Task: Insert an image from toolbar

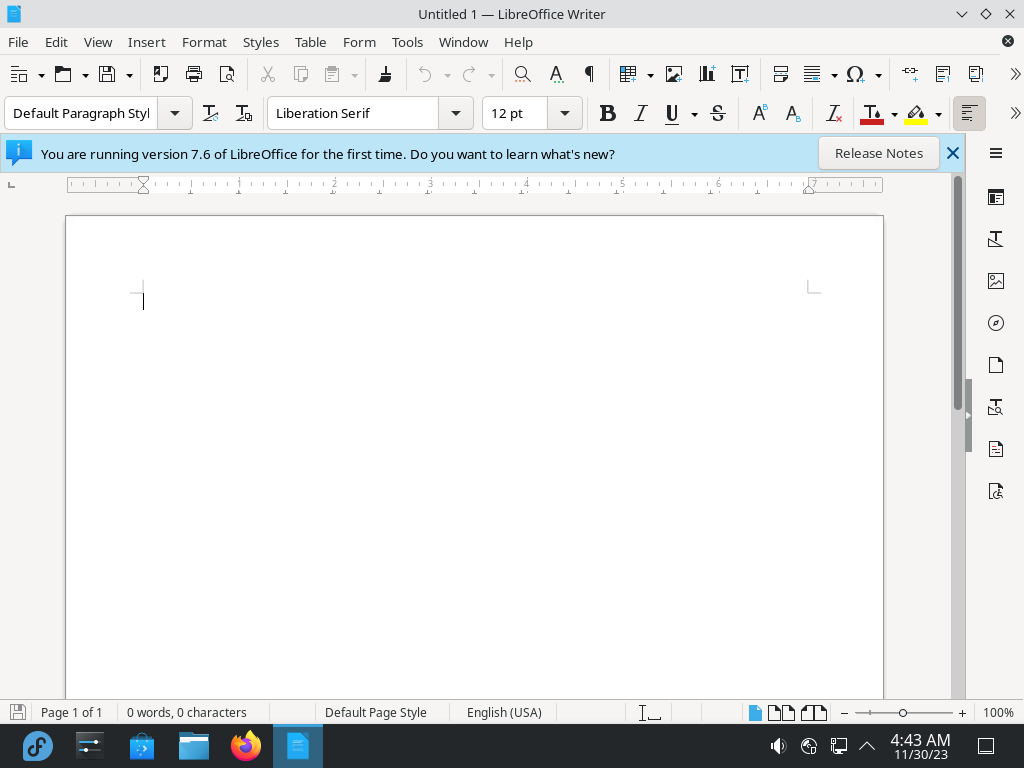Action: pos(673,74)
